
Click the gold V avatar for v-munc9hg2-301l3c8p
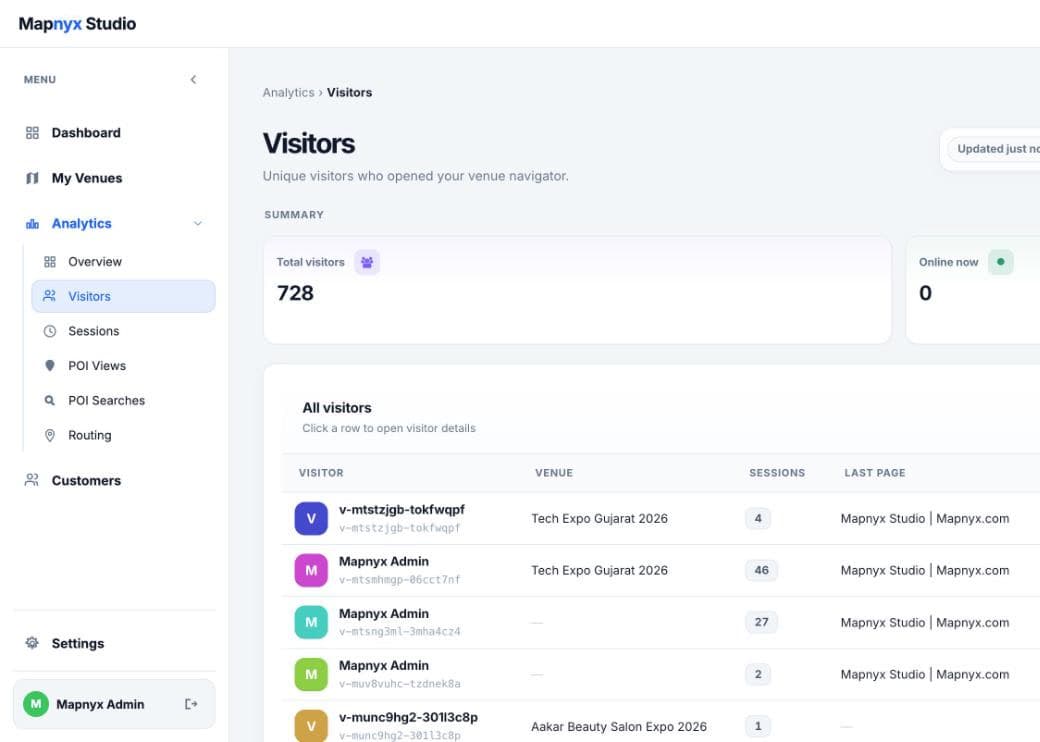(x=311, y=726)
